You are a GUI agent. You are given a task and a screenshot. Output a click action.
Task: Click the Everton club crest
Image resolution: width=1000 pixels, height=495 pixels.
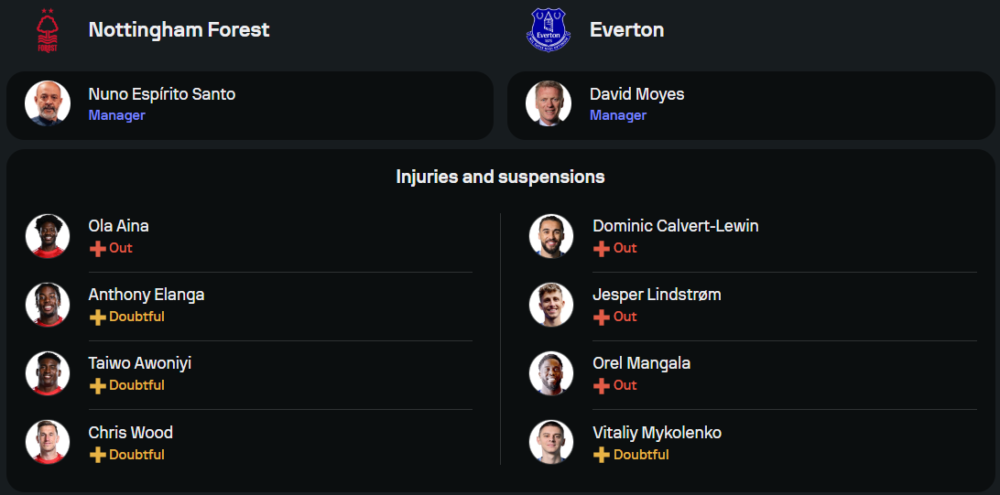coord(548,30)
